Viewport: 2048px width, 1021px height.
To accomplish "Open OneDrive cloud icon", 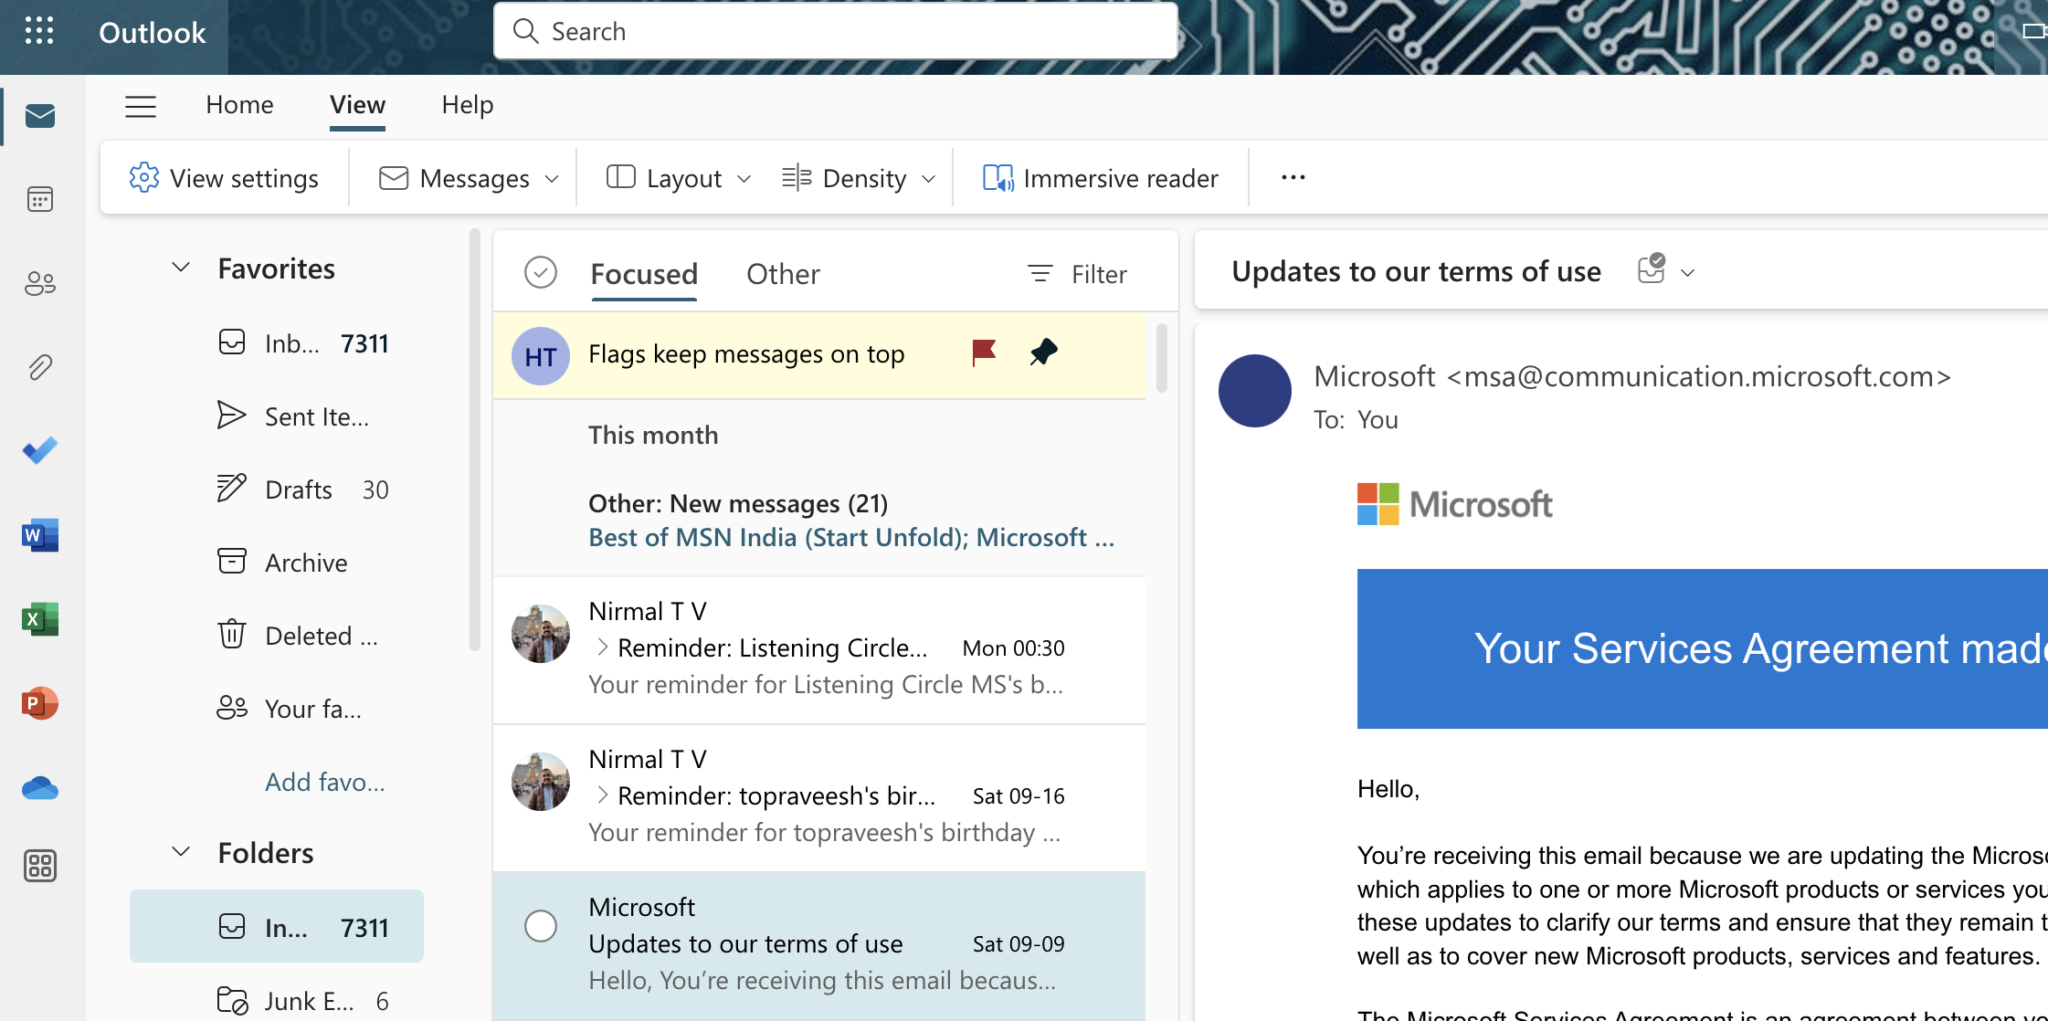I will click(40, 788).
